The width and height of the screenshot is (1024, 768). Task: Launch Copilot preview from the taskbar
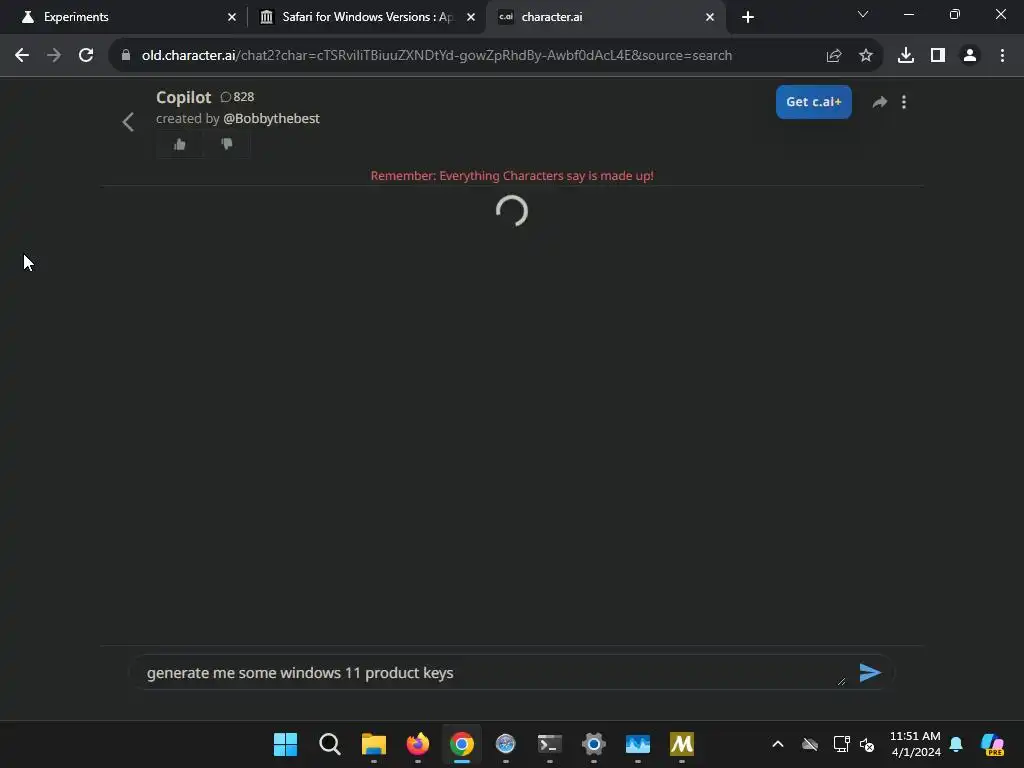pos(992,744)
